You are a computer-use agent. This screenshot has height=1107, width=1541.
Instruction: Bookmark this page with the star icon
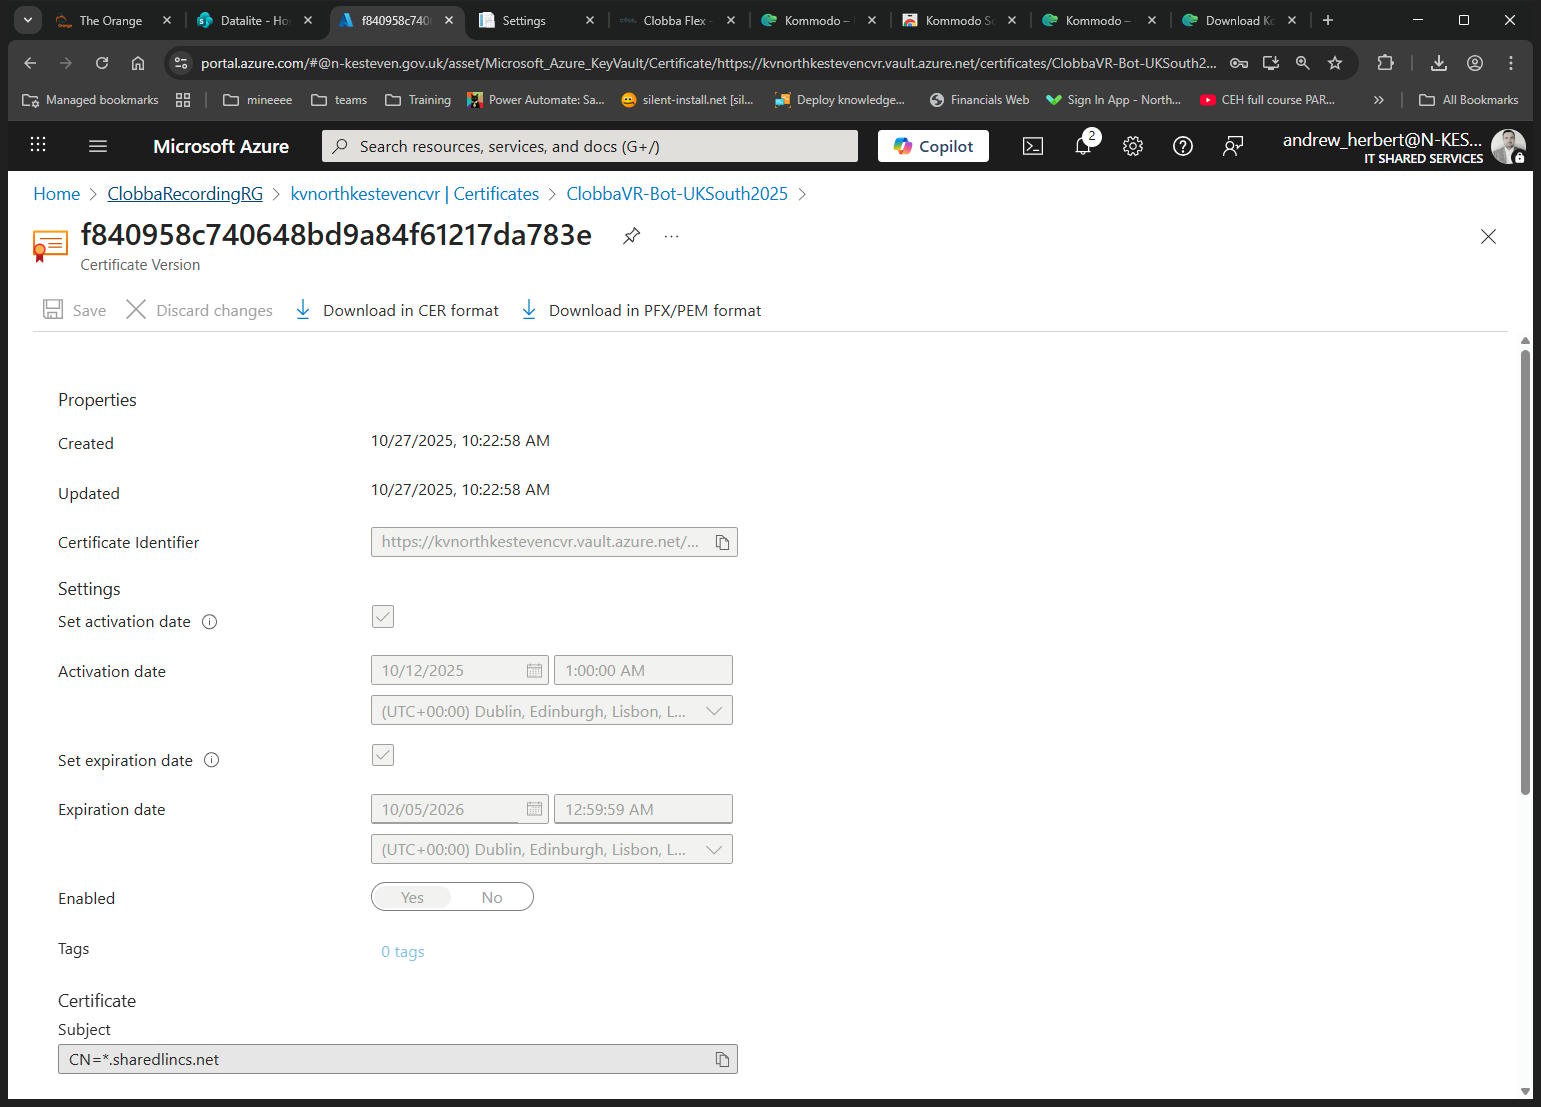tap(1335, 63)
